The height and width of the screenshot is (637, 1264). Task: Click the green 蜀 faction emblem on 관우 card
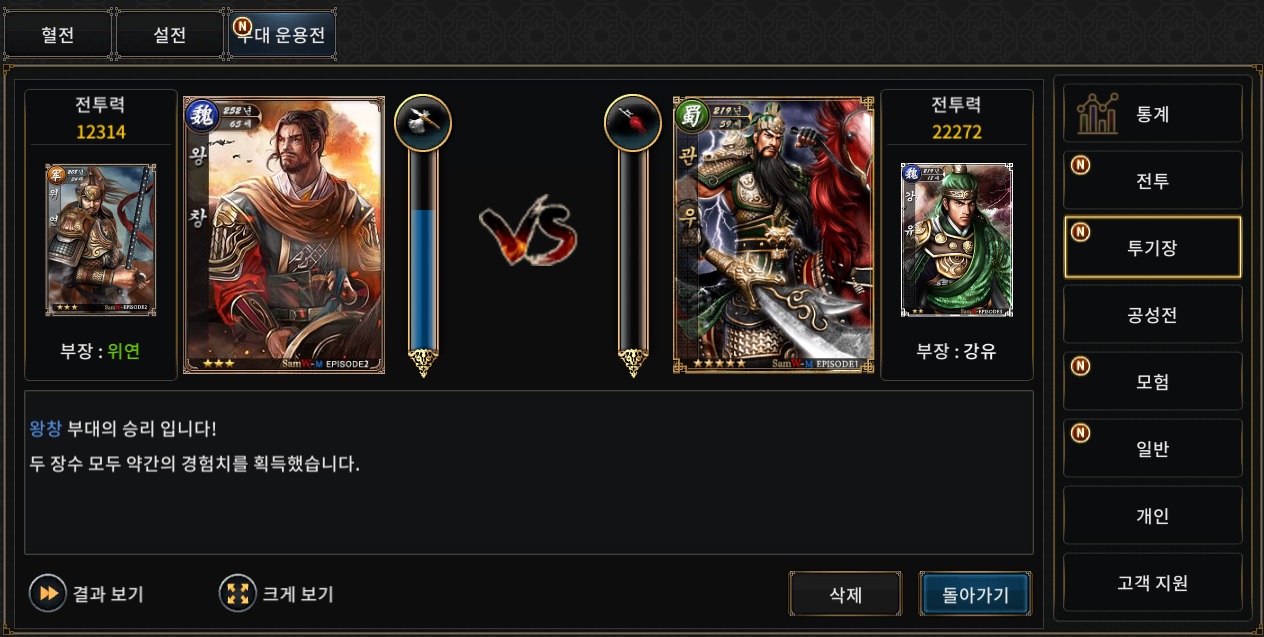tap(690, 115)
